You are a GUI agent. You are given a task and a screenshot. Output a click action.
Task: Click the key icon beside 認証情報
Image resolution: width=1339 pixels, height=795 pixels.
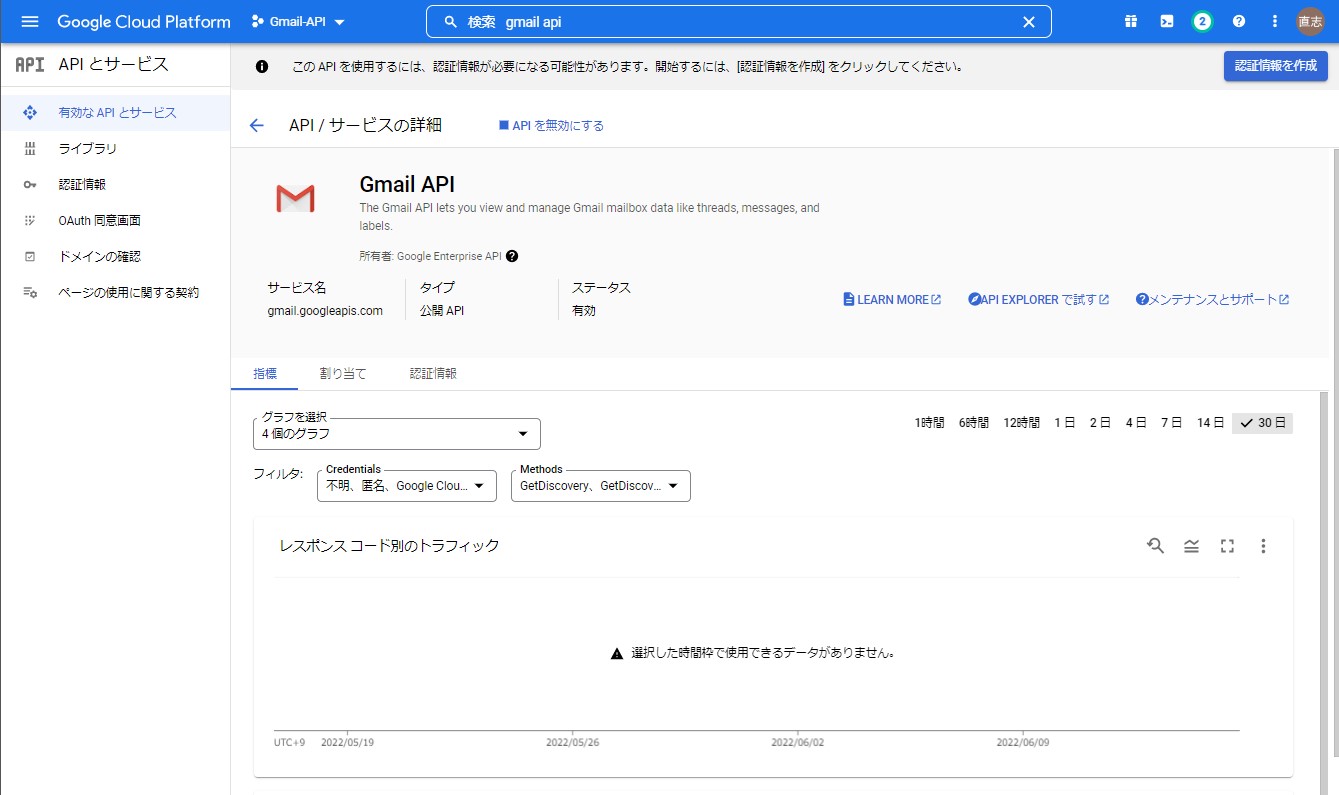30,185
